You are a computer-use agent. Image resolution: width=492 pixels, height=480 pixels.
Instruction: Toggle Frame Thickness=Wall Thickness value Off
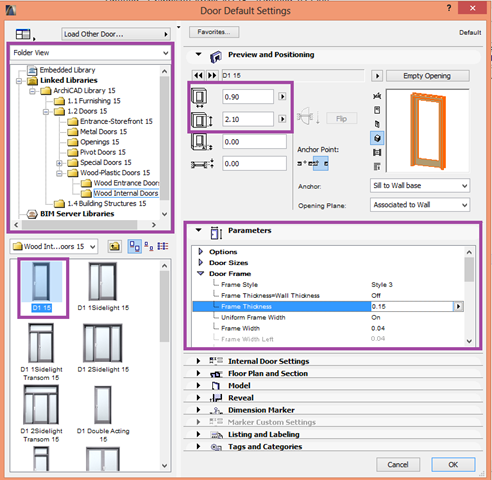[376, 295]
